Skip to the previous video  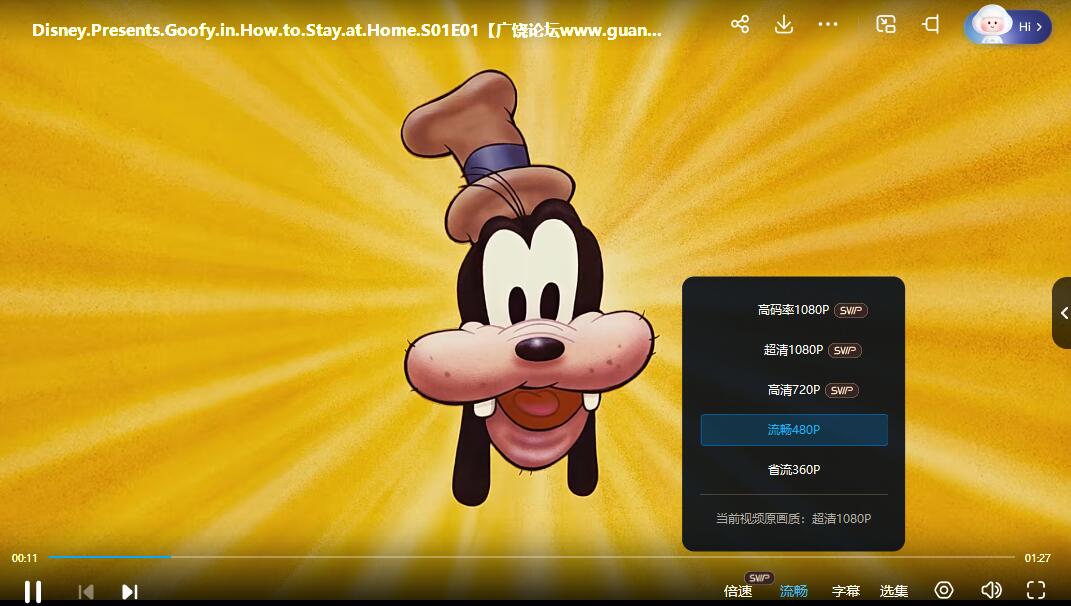(x=86, y=592)
